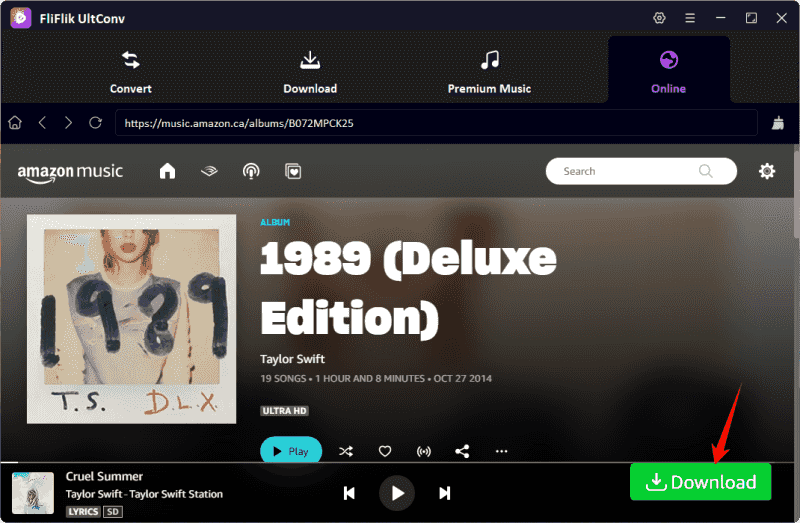Open Amazon Music home icon
Viewport: 800px width, 523px height.
pyautogui.click(x=167, y=171)
